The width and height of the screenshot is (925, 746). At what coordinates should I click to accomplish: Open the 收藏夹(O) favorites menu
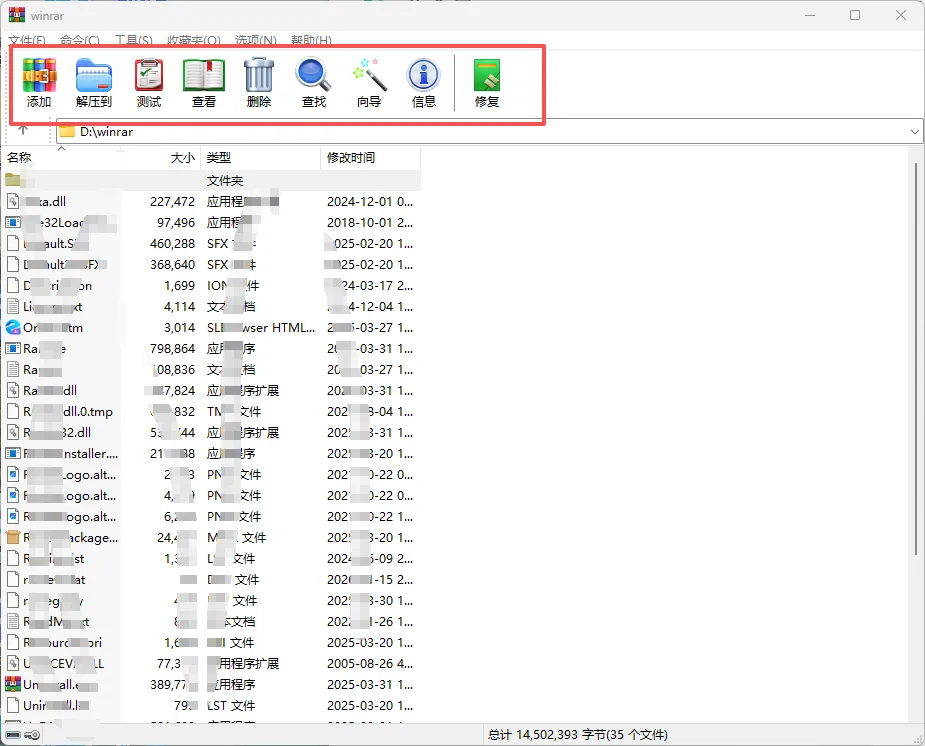click(193, 40)
